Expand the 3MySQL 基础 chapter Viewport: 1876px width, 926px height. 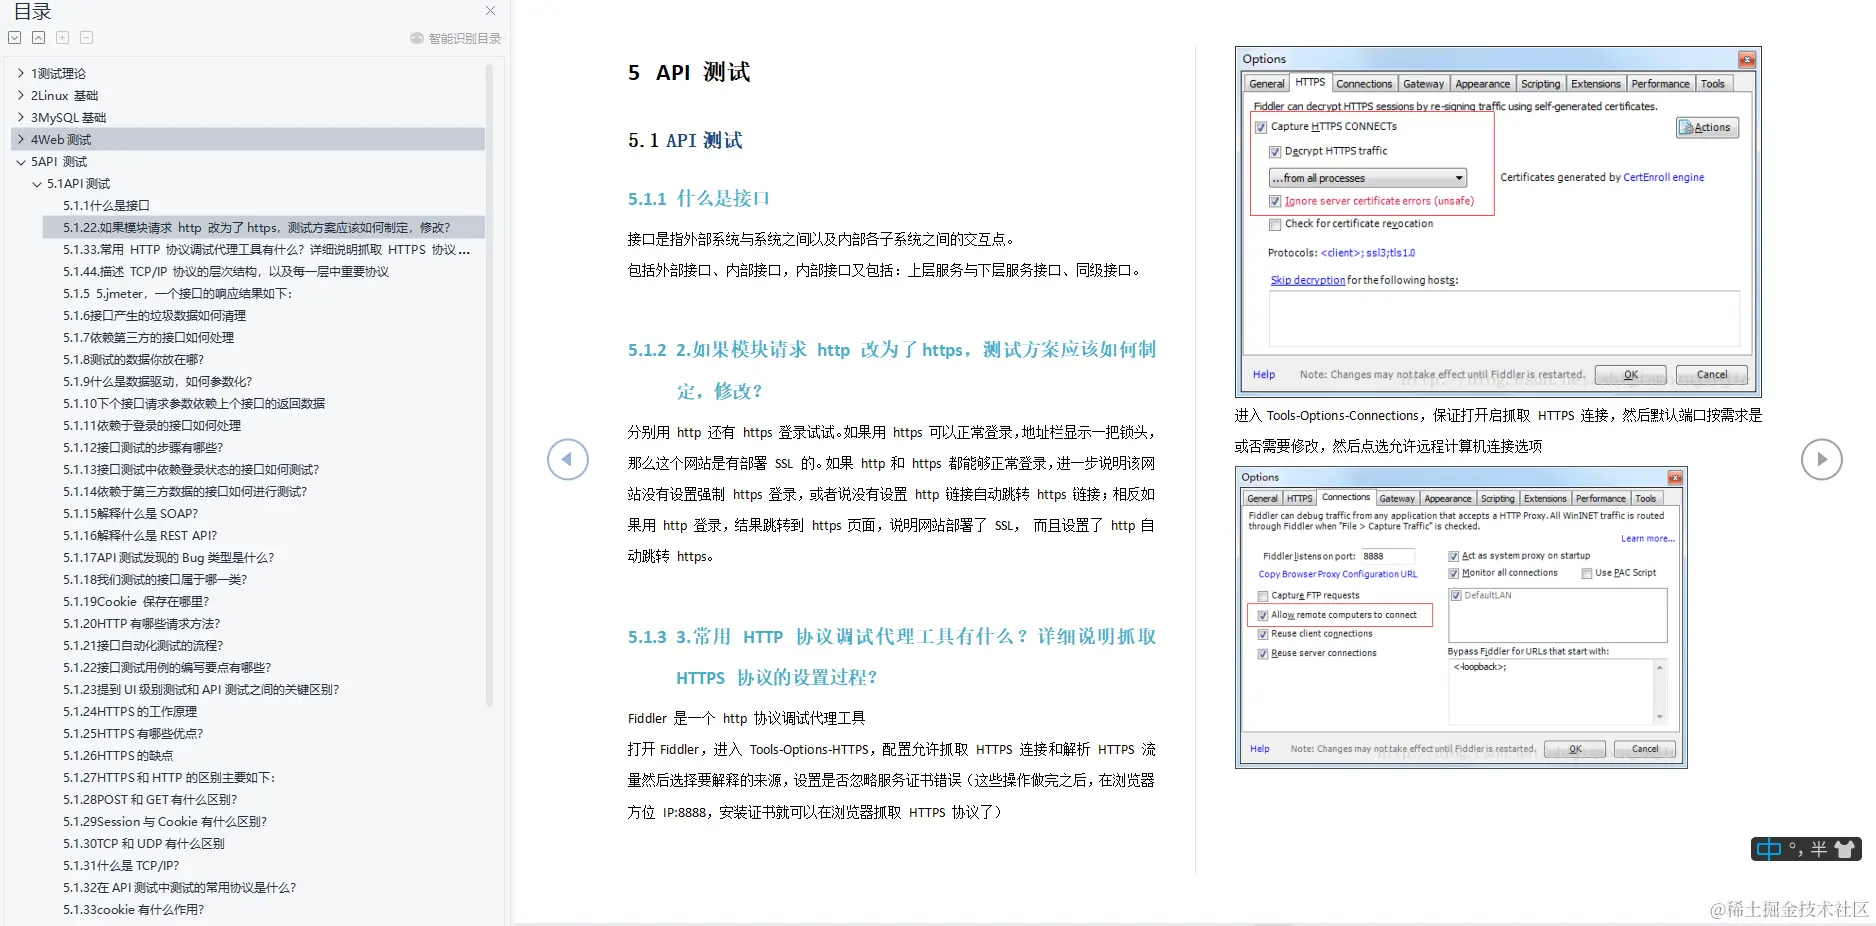click(21, 117)
